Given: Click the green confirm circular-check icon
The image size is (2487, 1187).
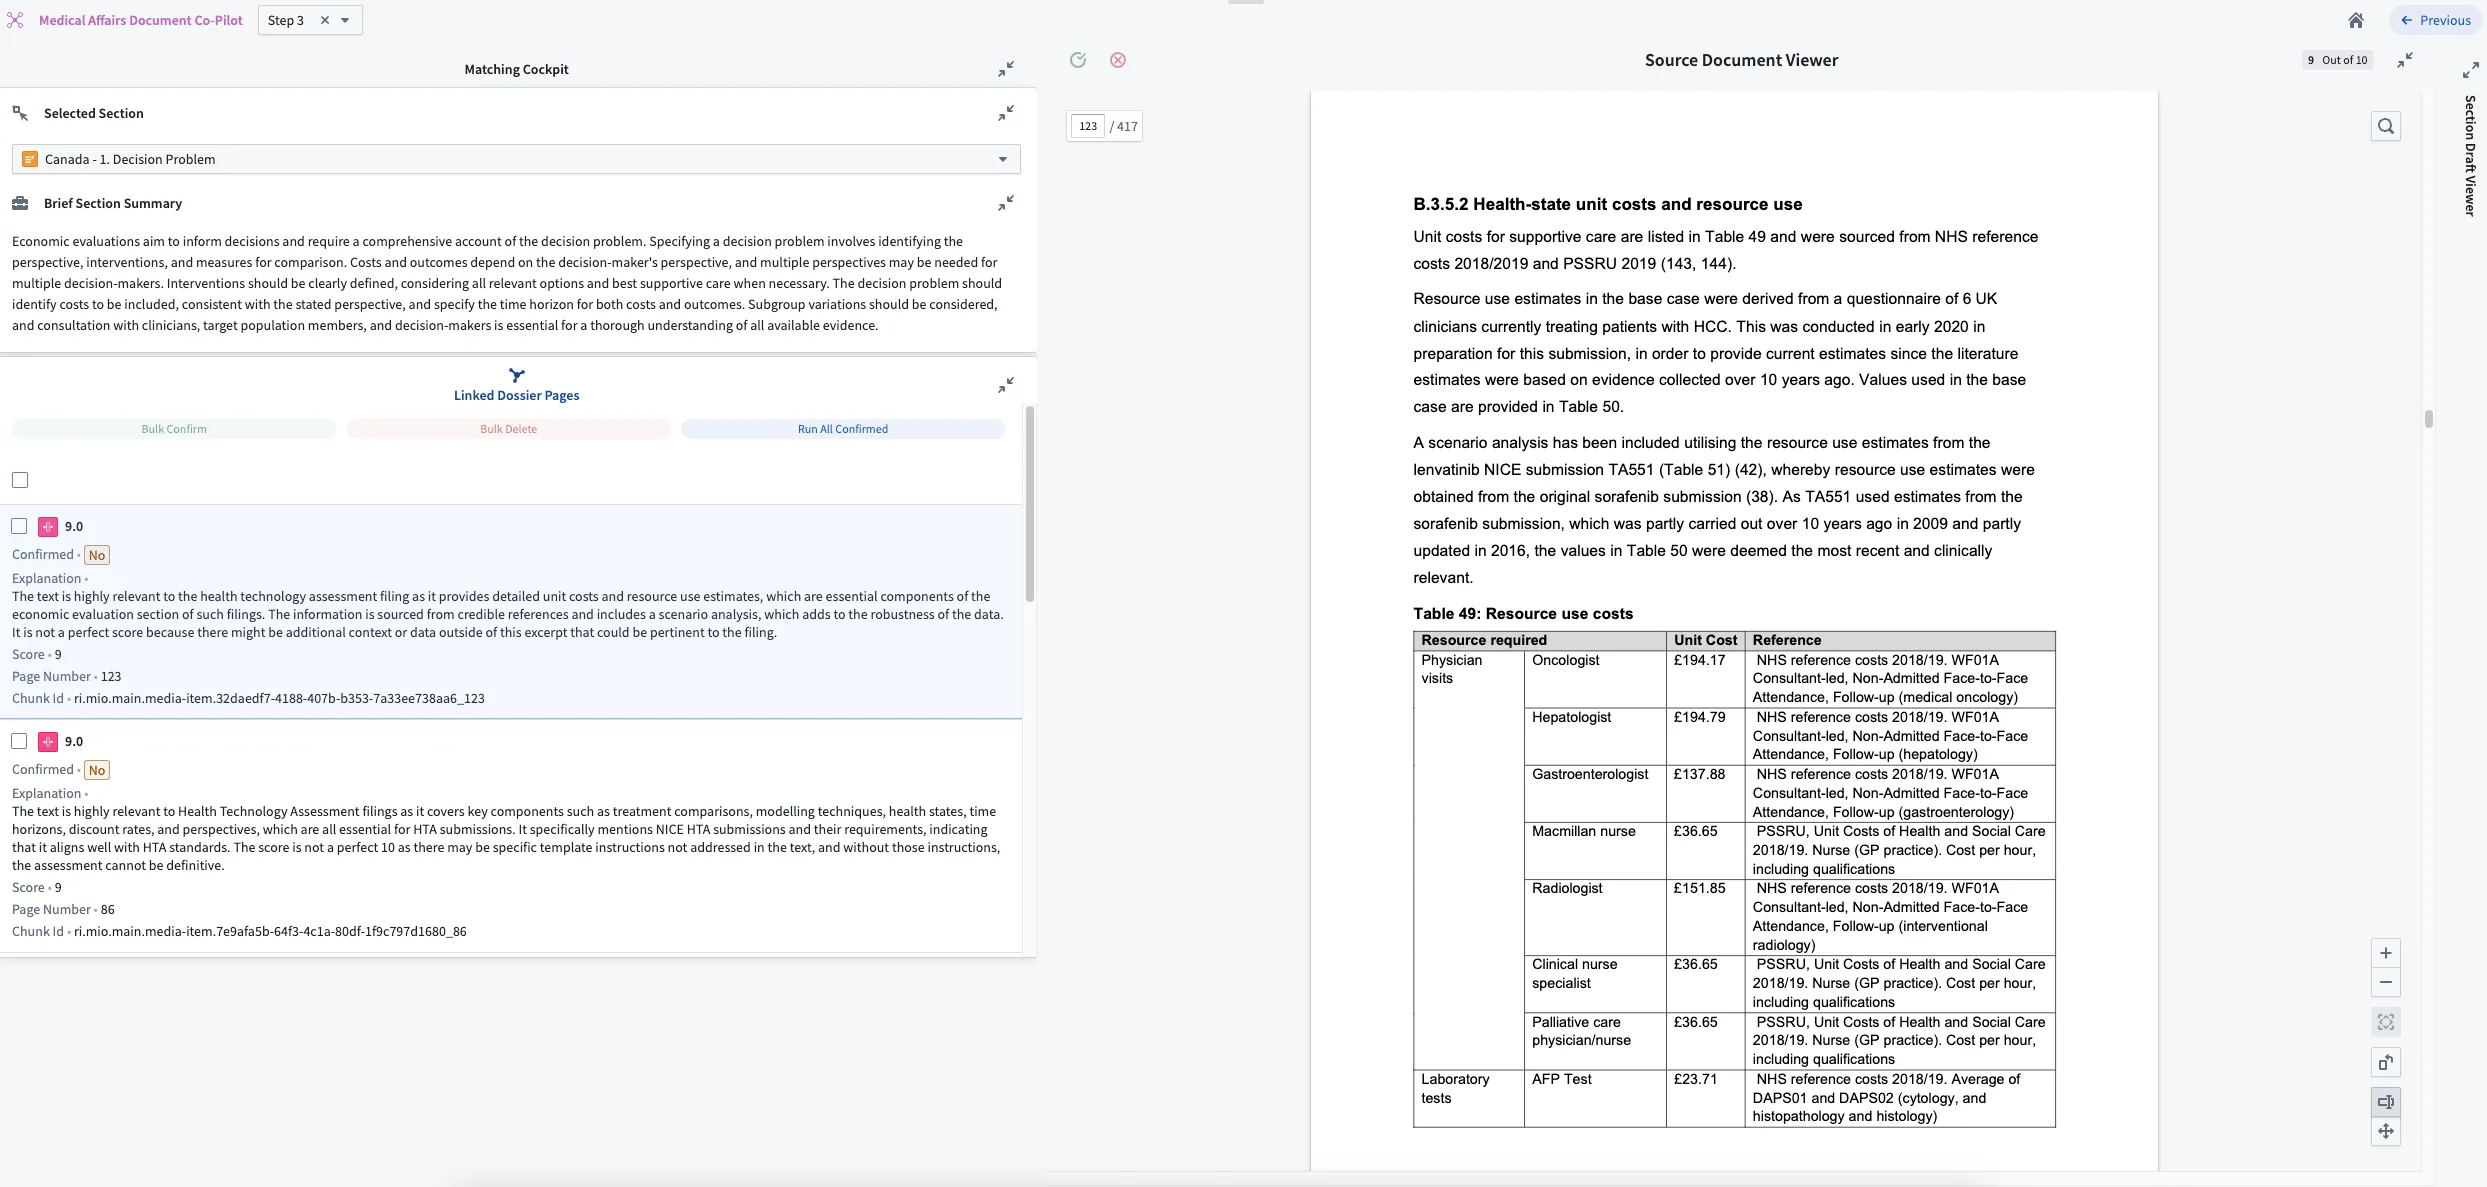Looking at the screenshot, I should click(x=1078, y=60).
